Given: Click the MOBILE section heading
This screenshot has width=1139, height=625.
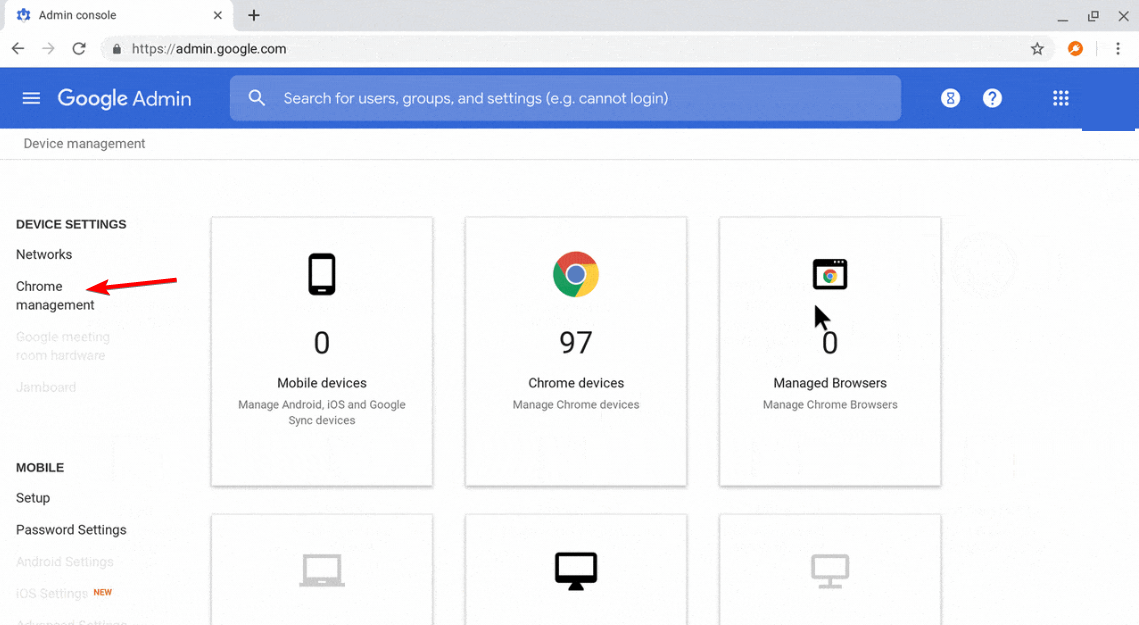Looking at the screenshot, I should (40, 467).
